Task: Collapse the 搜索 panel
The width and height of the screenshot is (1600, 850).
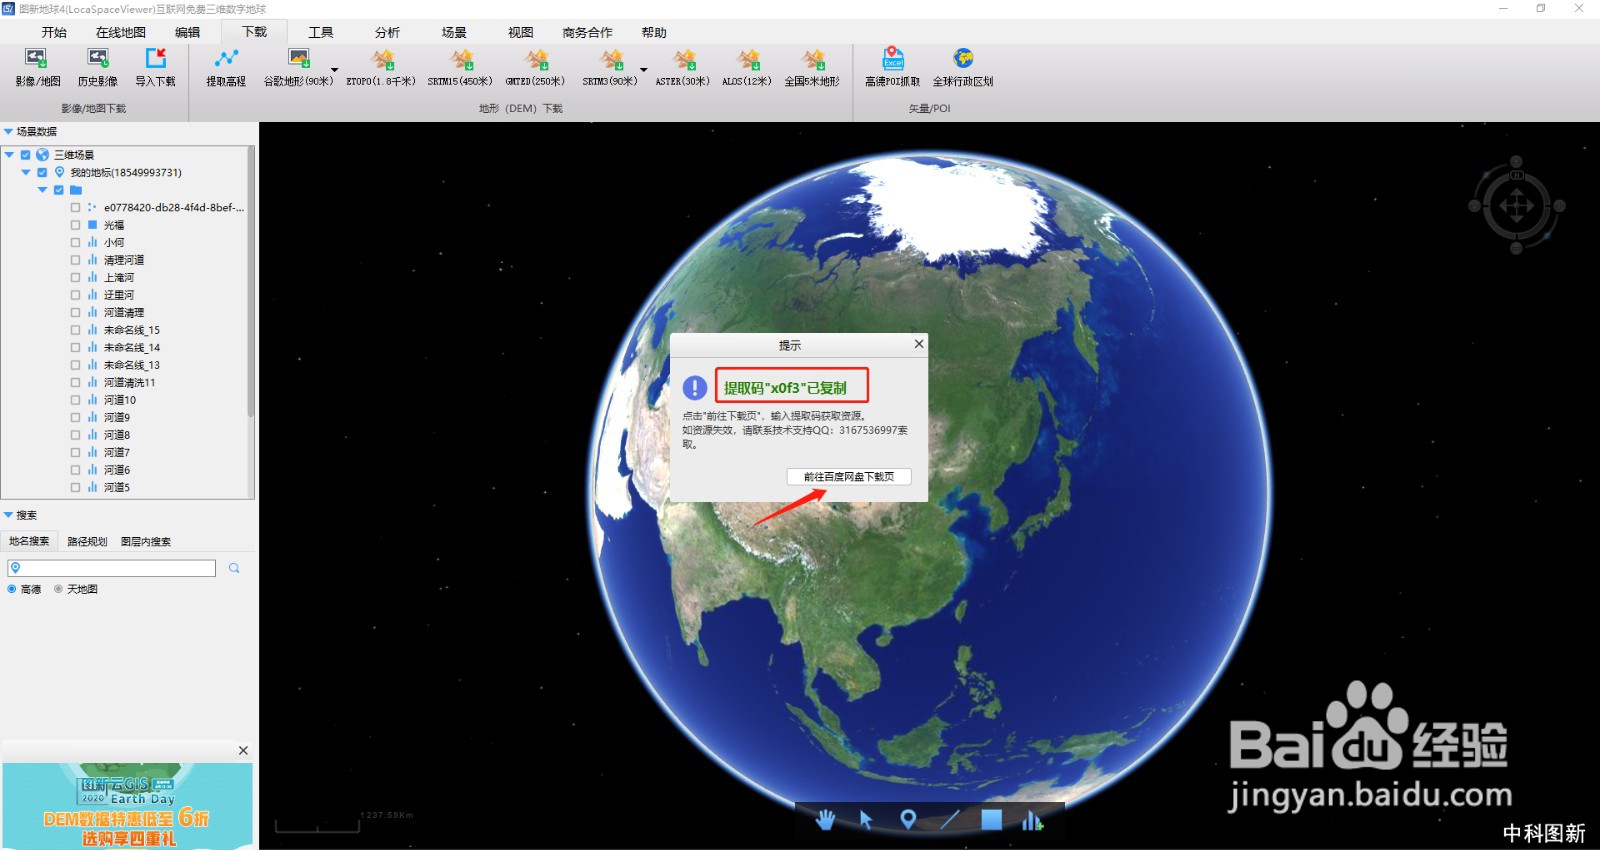Action: (8, 515)
